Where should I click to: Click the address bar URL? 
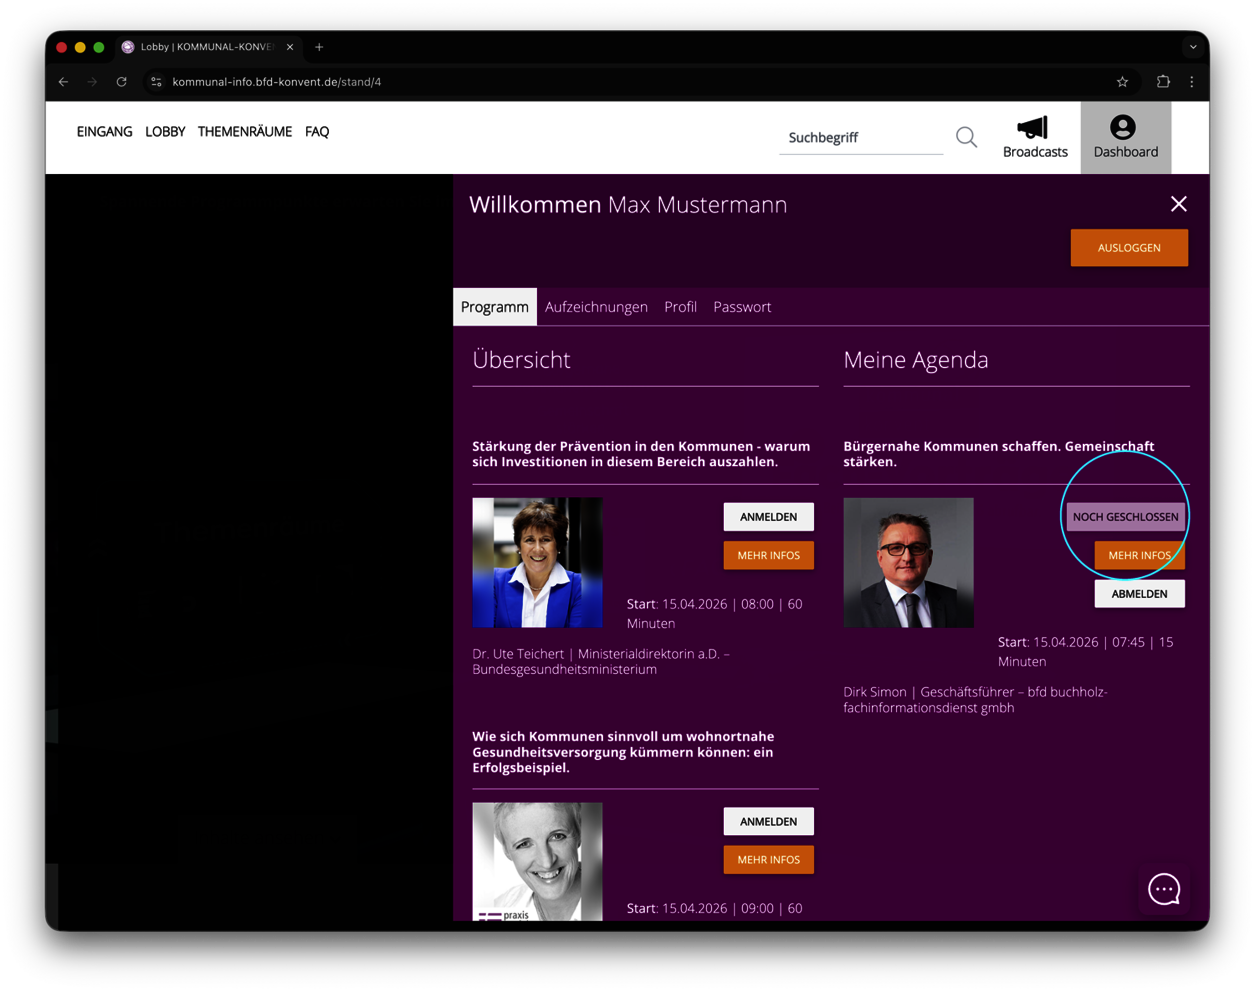coord(277,82)
